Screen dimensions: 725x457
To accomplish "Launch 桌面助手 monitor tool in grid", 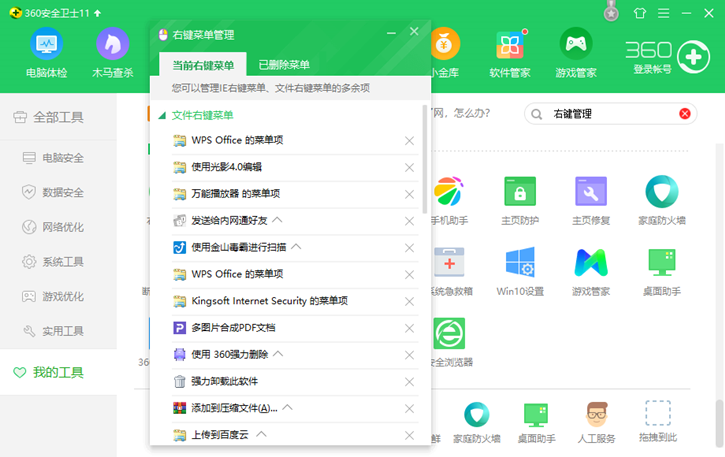I will (x=662, y=262).
